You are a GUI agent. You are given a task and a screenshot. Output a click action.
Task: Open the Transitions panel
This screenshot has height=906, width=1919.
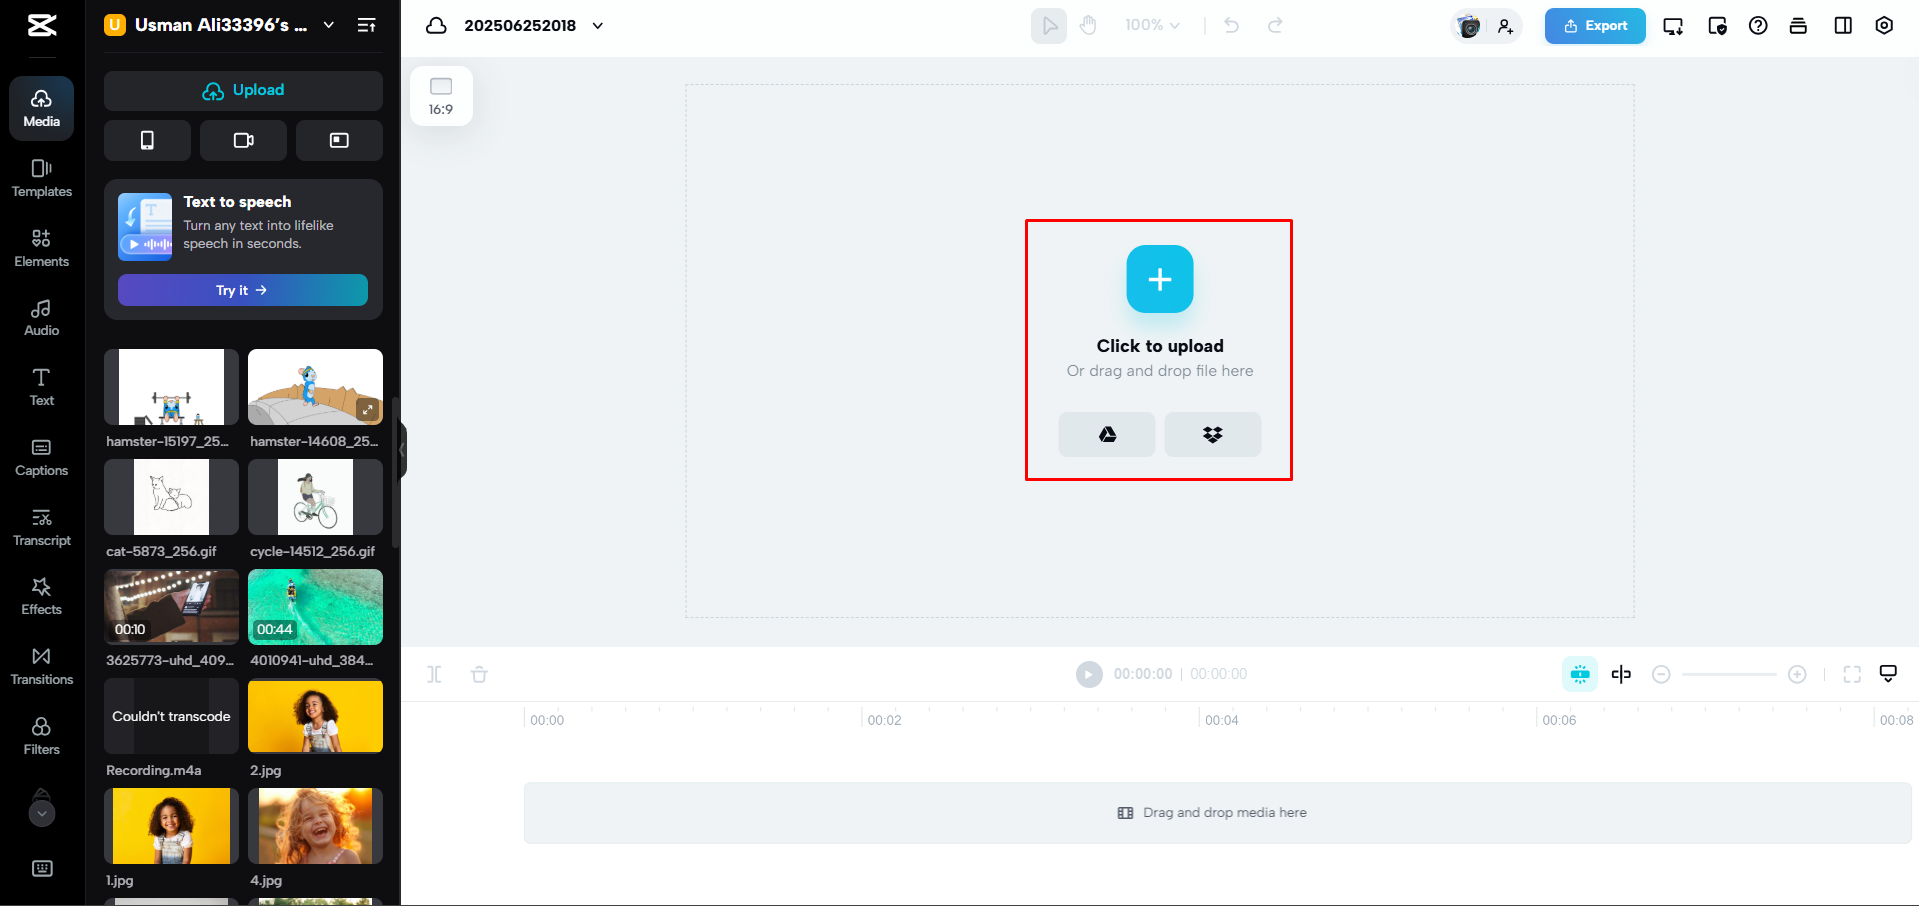coord(41,665)
